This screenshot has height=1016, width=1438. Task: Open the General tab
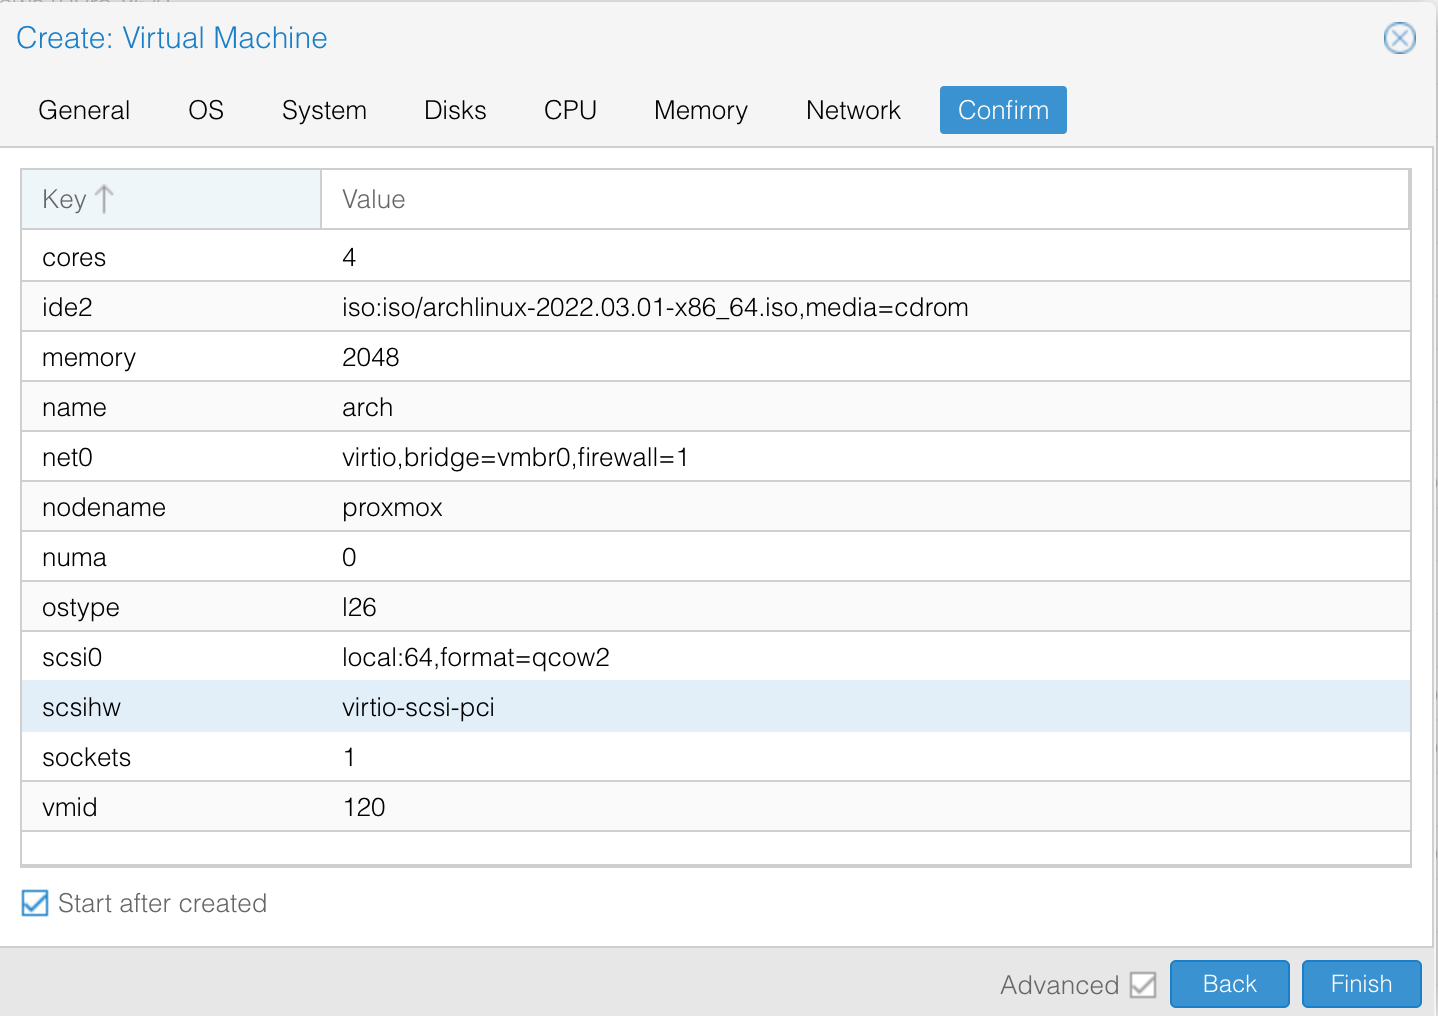coord(84,110)
